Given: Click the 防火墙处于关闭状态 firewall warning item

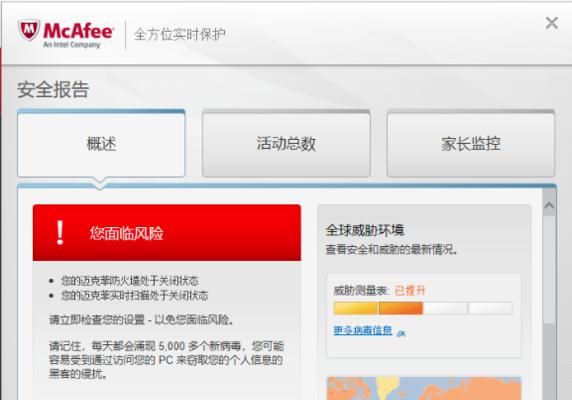Looking at the screenshot, I should (x=130, y=281).
